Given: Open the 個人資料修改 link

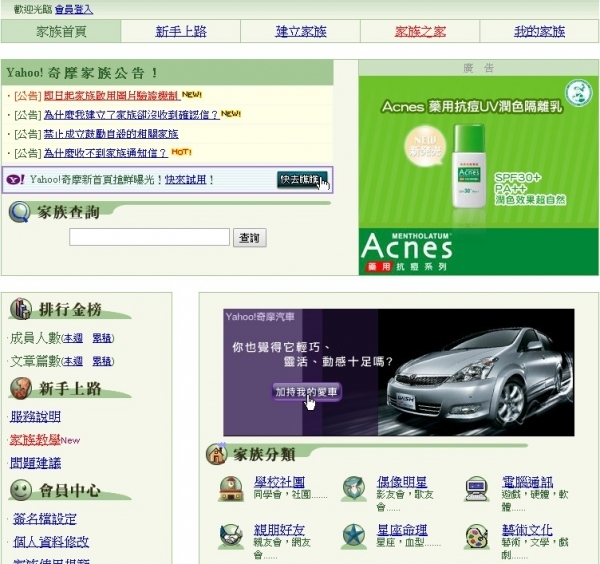Looking at the screenshot, I should click(x=51, y=542).
